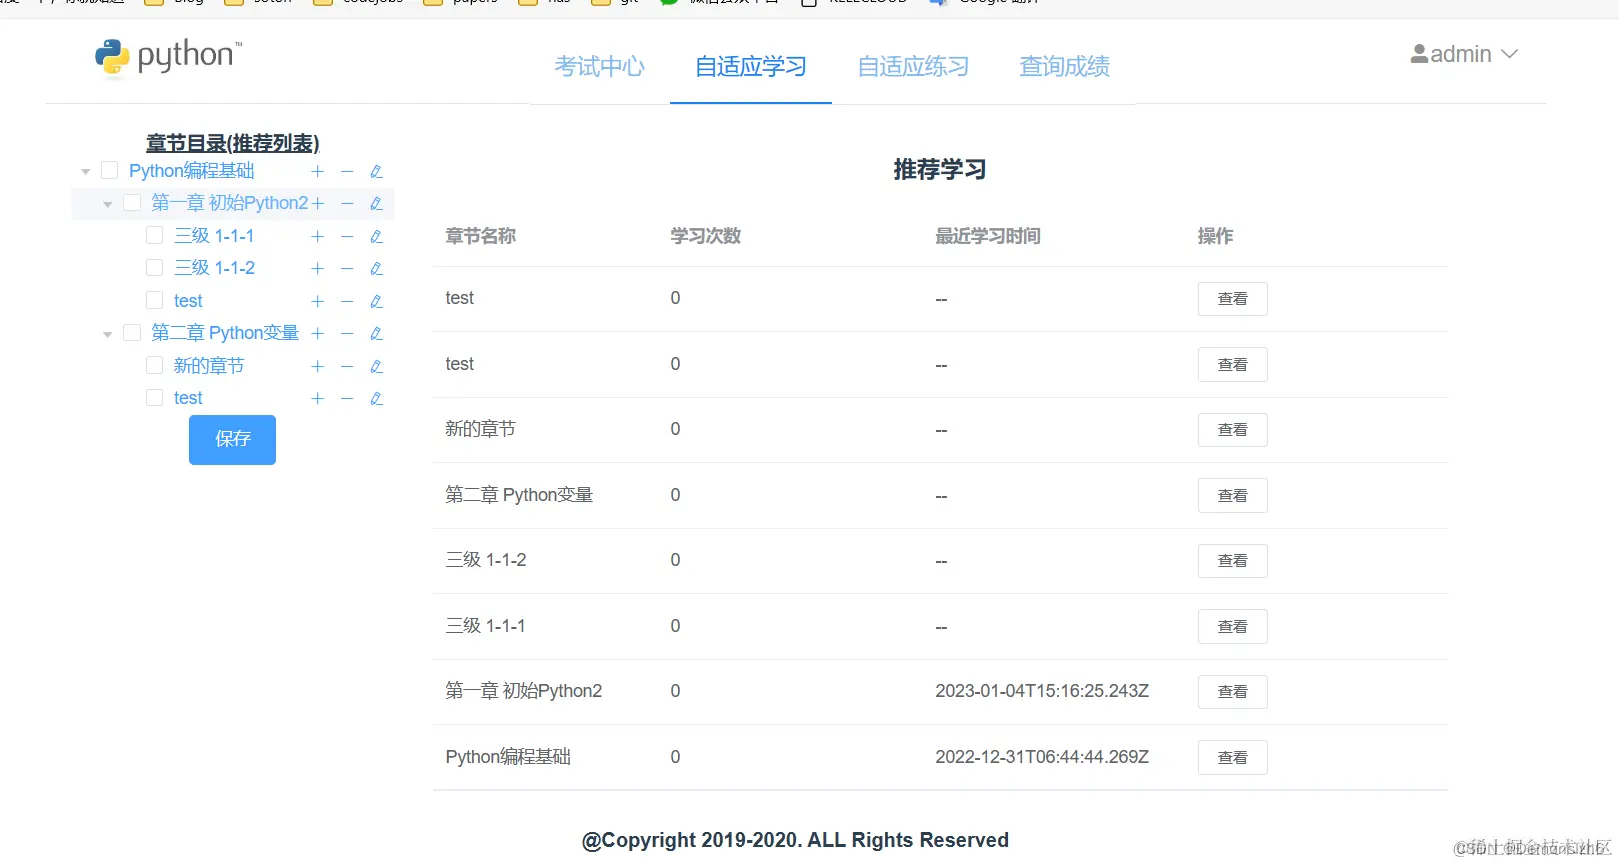Delete the 三级 1-1-2 tree entry
The height and width of the screenshot is (864, 1619).
coord(347,269)
